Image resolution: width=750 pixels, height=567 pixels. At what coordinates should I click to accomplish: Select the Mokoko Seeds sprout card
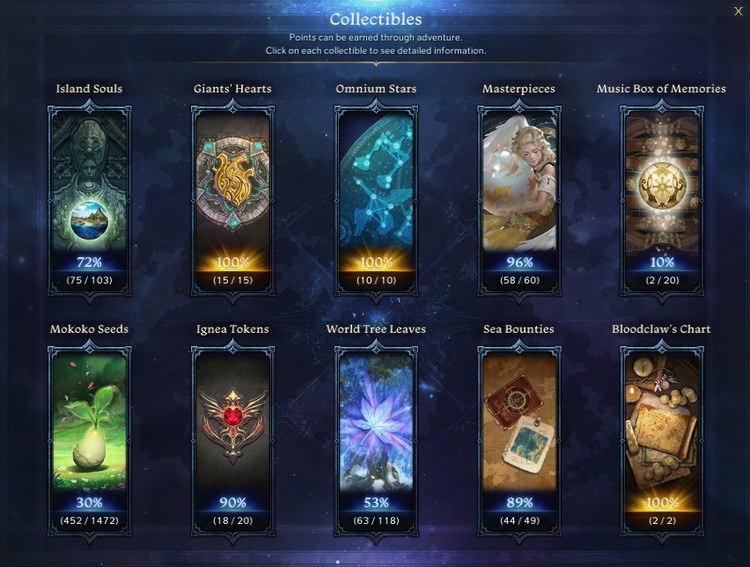(x=89, y=441)
